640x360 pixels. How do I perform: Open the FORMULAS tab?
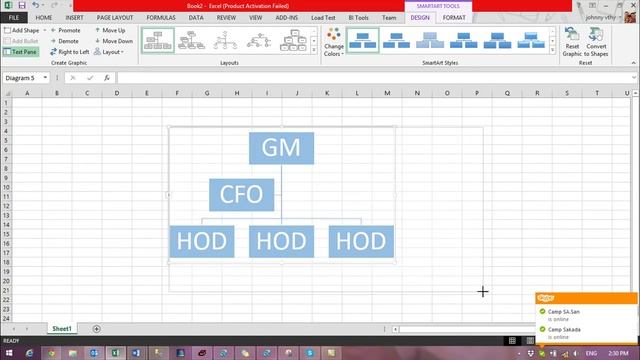coord(161,18)
